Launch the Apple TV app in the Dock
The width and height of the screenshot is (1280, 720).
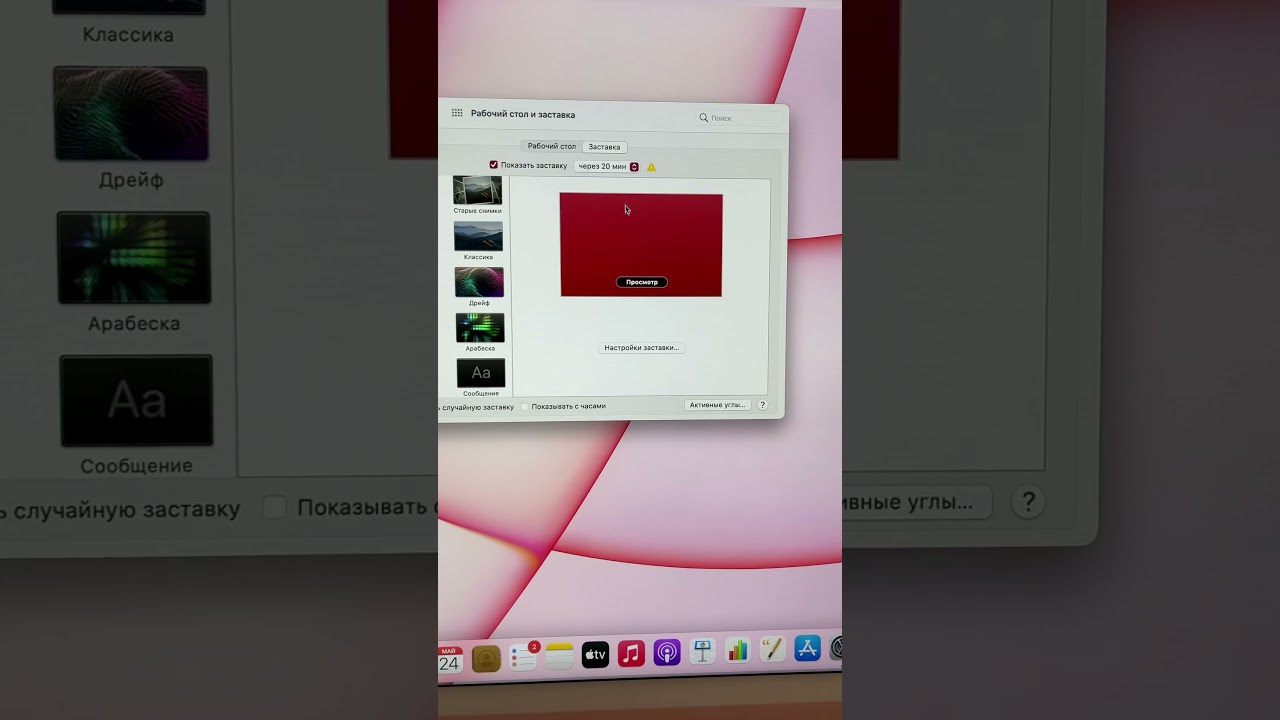595,654
